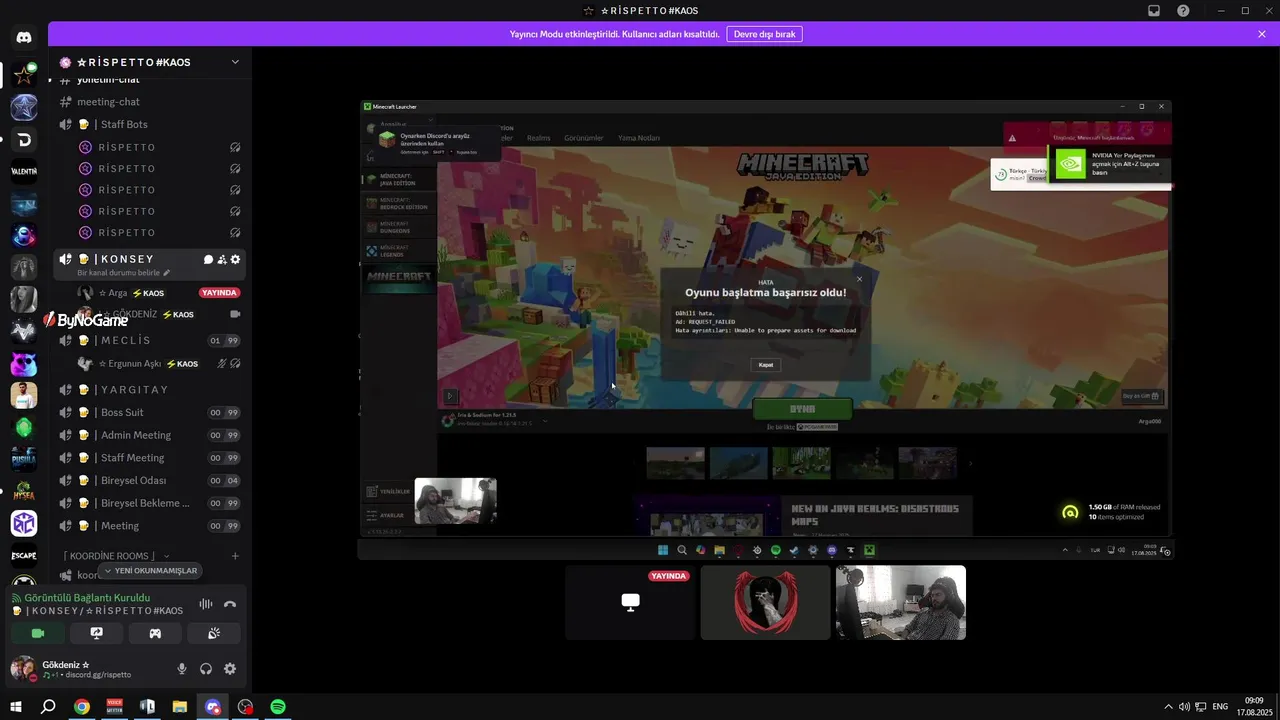Open Gökdeniz user profile avatar
Viewport: 1280px width, 720px height.
[23, 668]
